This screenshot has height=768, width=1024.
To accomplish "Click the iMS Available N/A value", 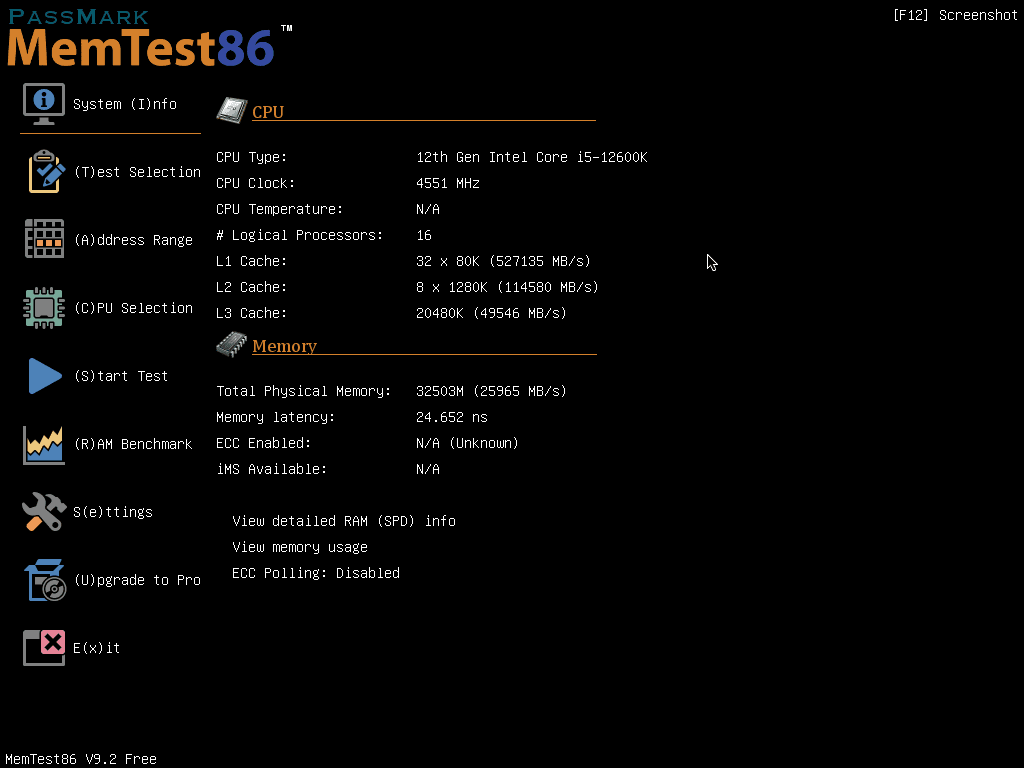I will click(428, 469).
